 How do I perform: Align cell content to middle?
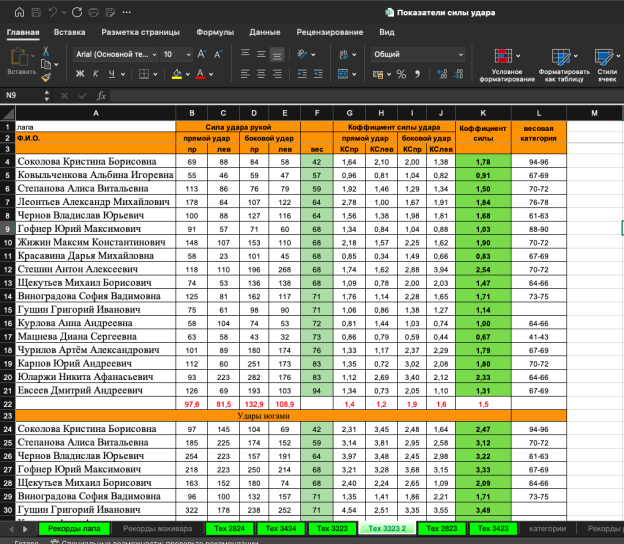pos(261,54)
